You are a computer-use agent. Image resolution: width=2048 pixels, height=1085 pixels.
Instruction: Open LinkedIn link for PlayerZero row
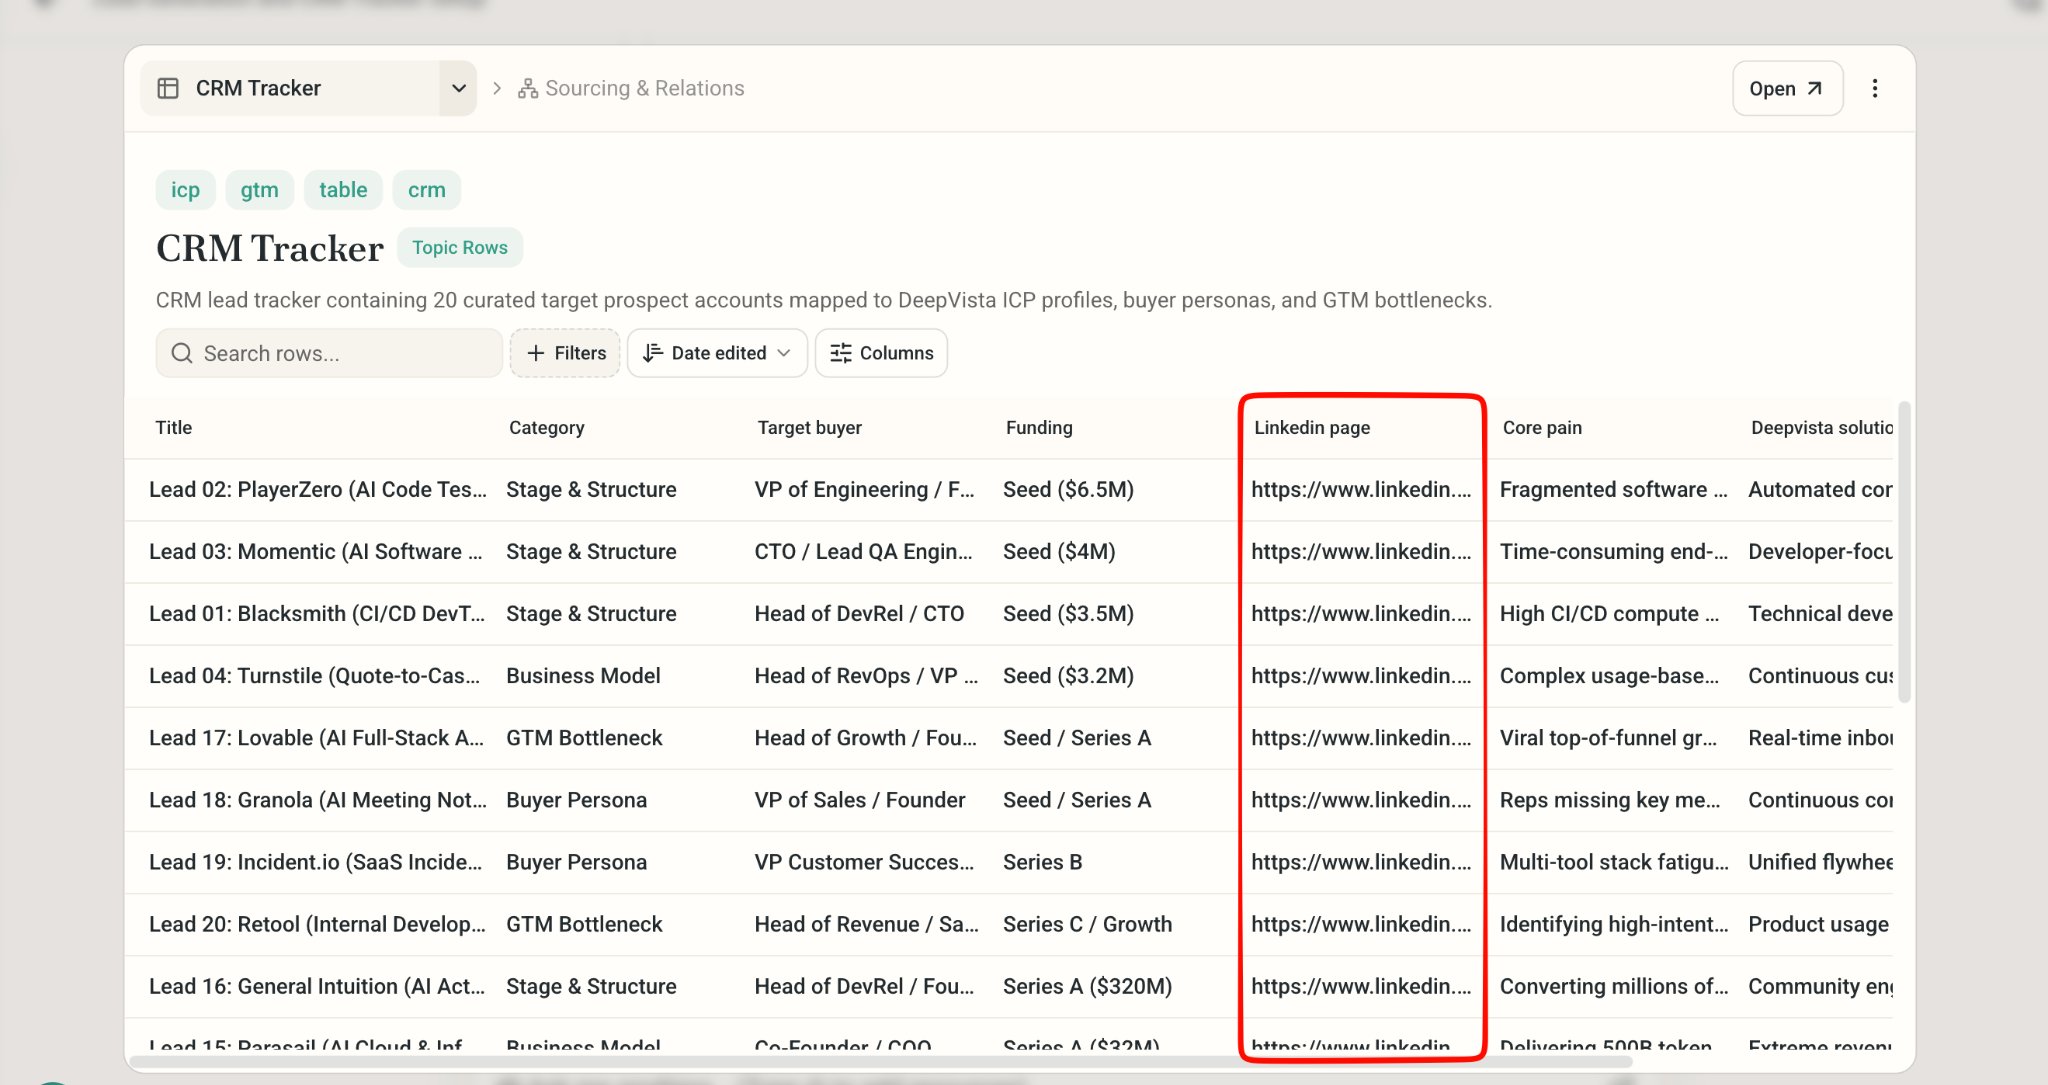click(1361, 489)
